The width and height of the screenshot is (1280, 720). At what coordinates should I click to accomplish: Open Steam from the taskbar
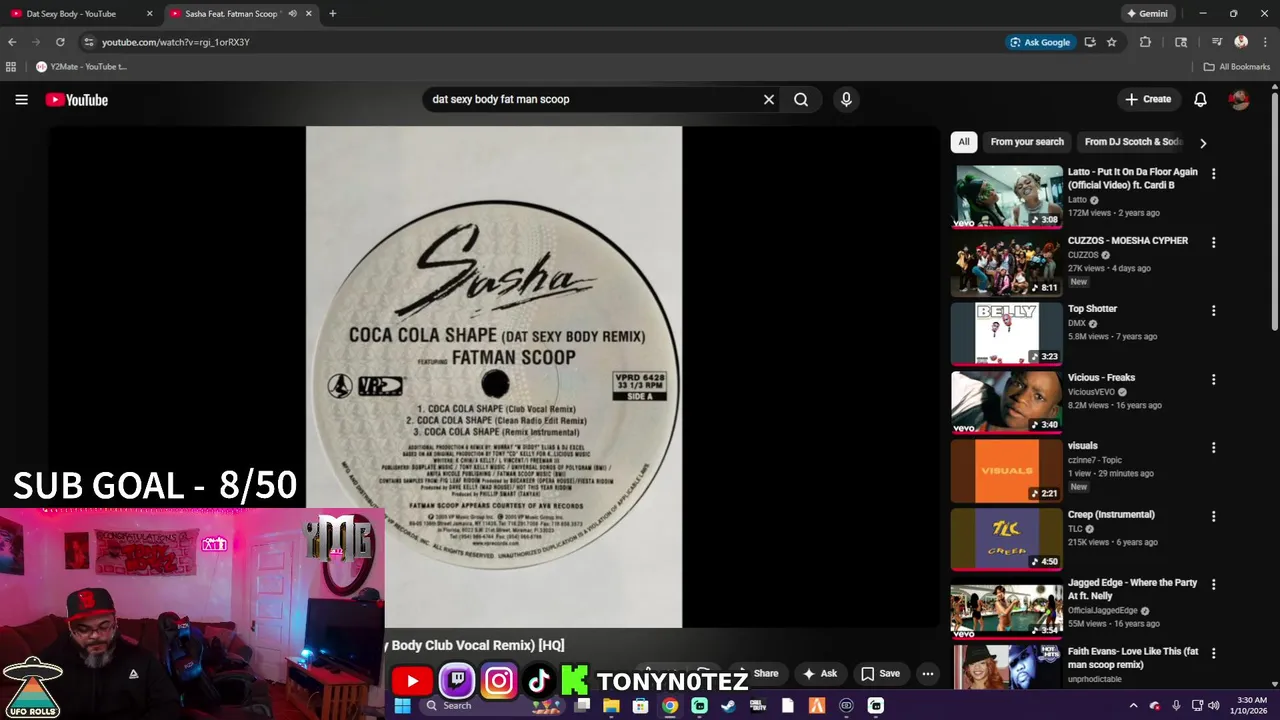pyautogui.click(x=729, y=705)
